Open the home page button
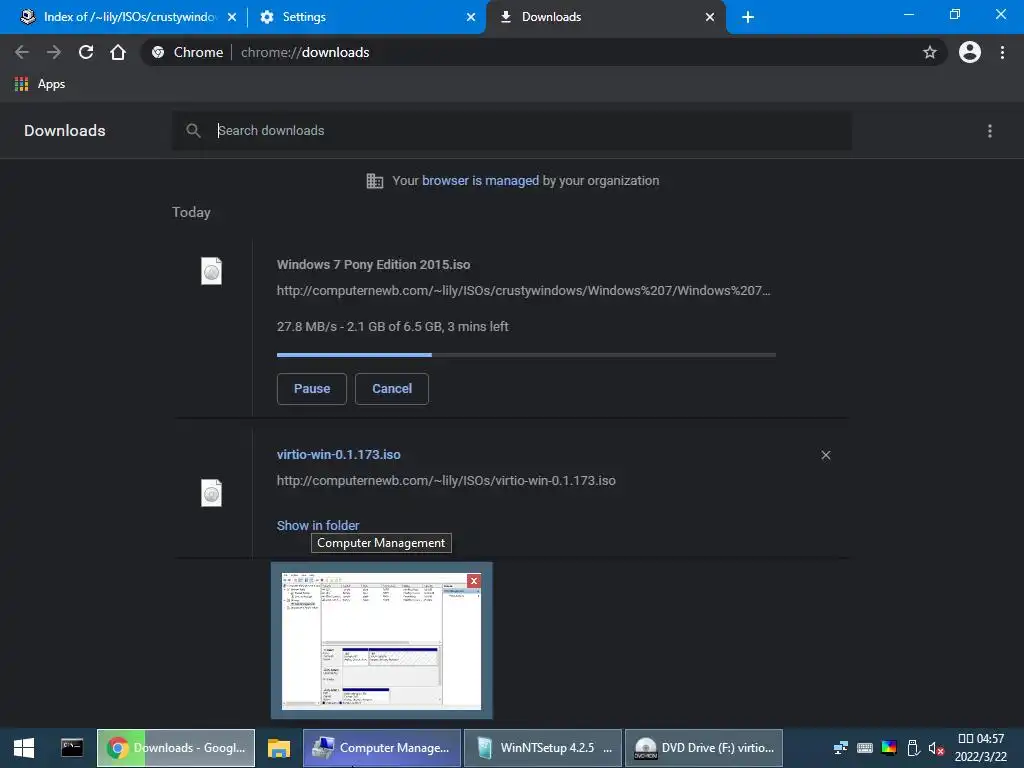 [118, 52]
